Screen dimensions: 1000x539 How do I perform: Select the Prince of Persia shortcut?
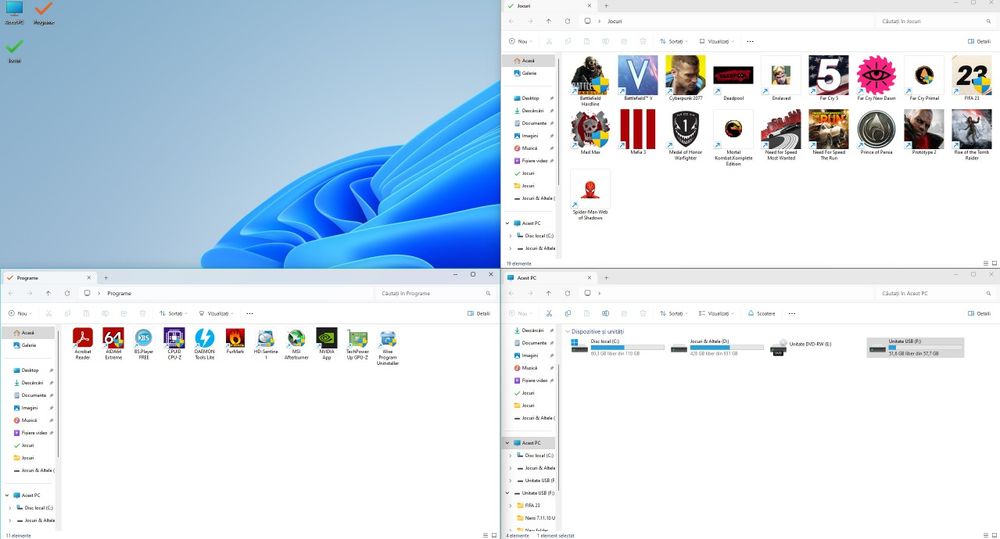(876, 132)
